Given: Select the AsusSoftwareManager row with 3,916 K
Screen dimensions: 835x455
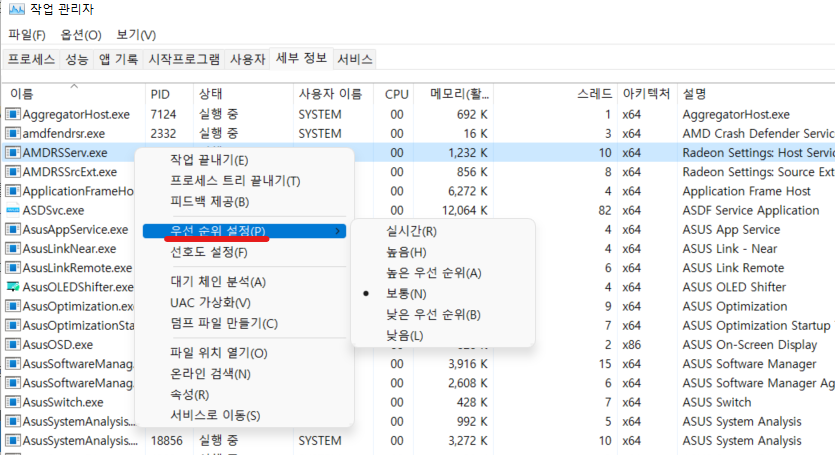Looking at the screenshot, I should point(418,363).
